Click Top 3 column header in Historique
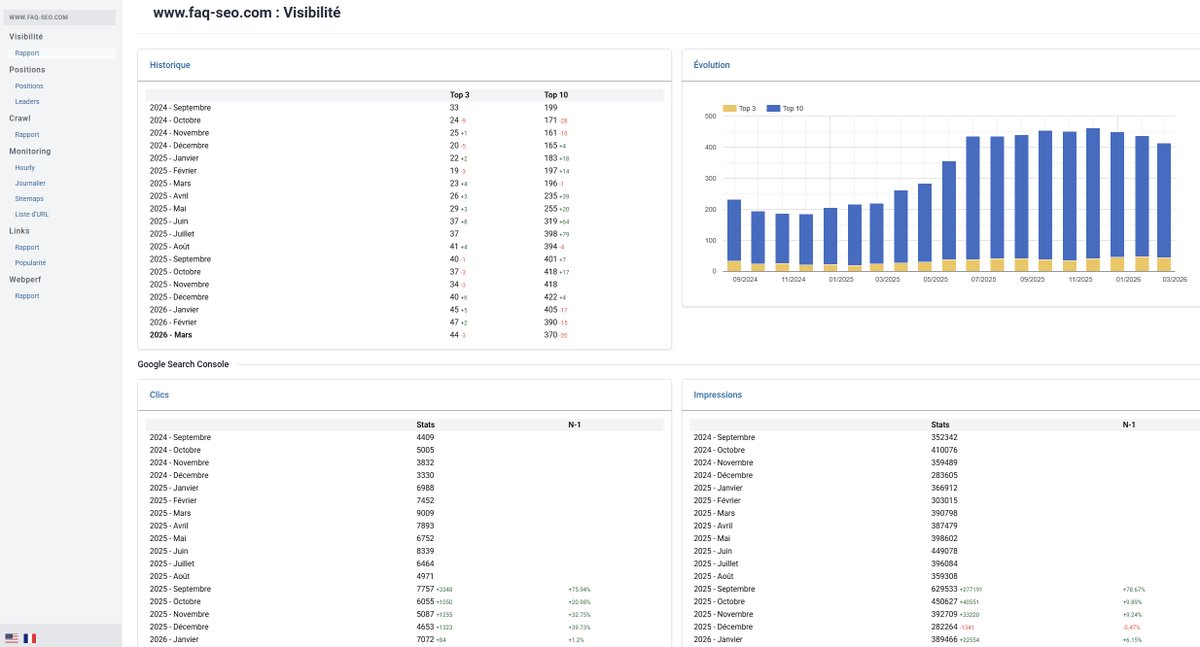Viewport: 1200px width, 647px height. [459, 95]
